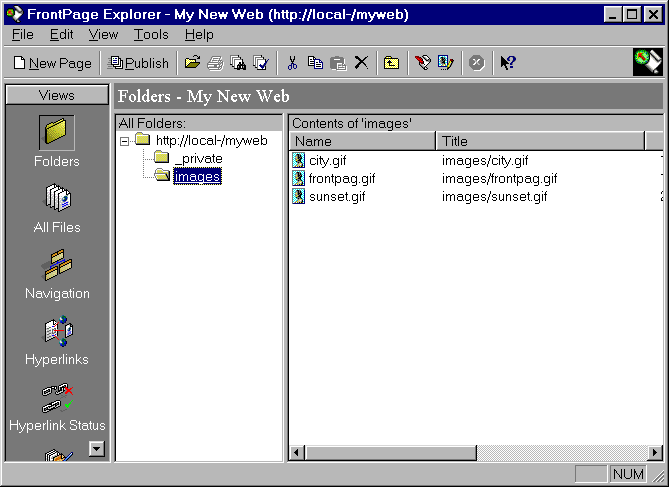
Task: Switch to the Hyperlink Status view
Action: click(57, 407)
